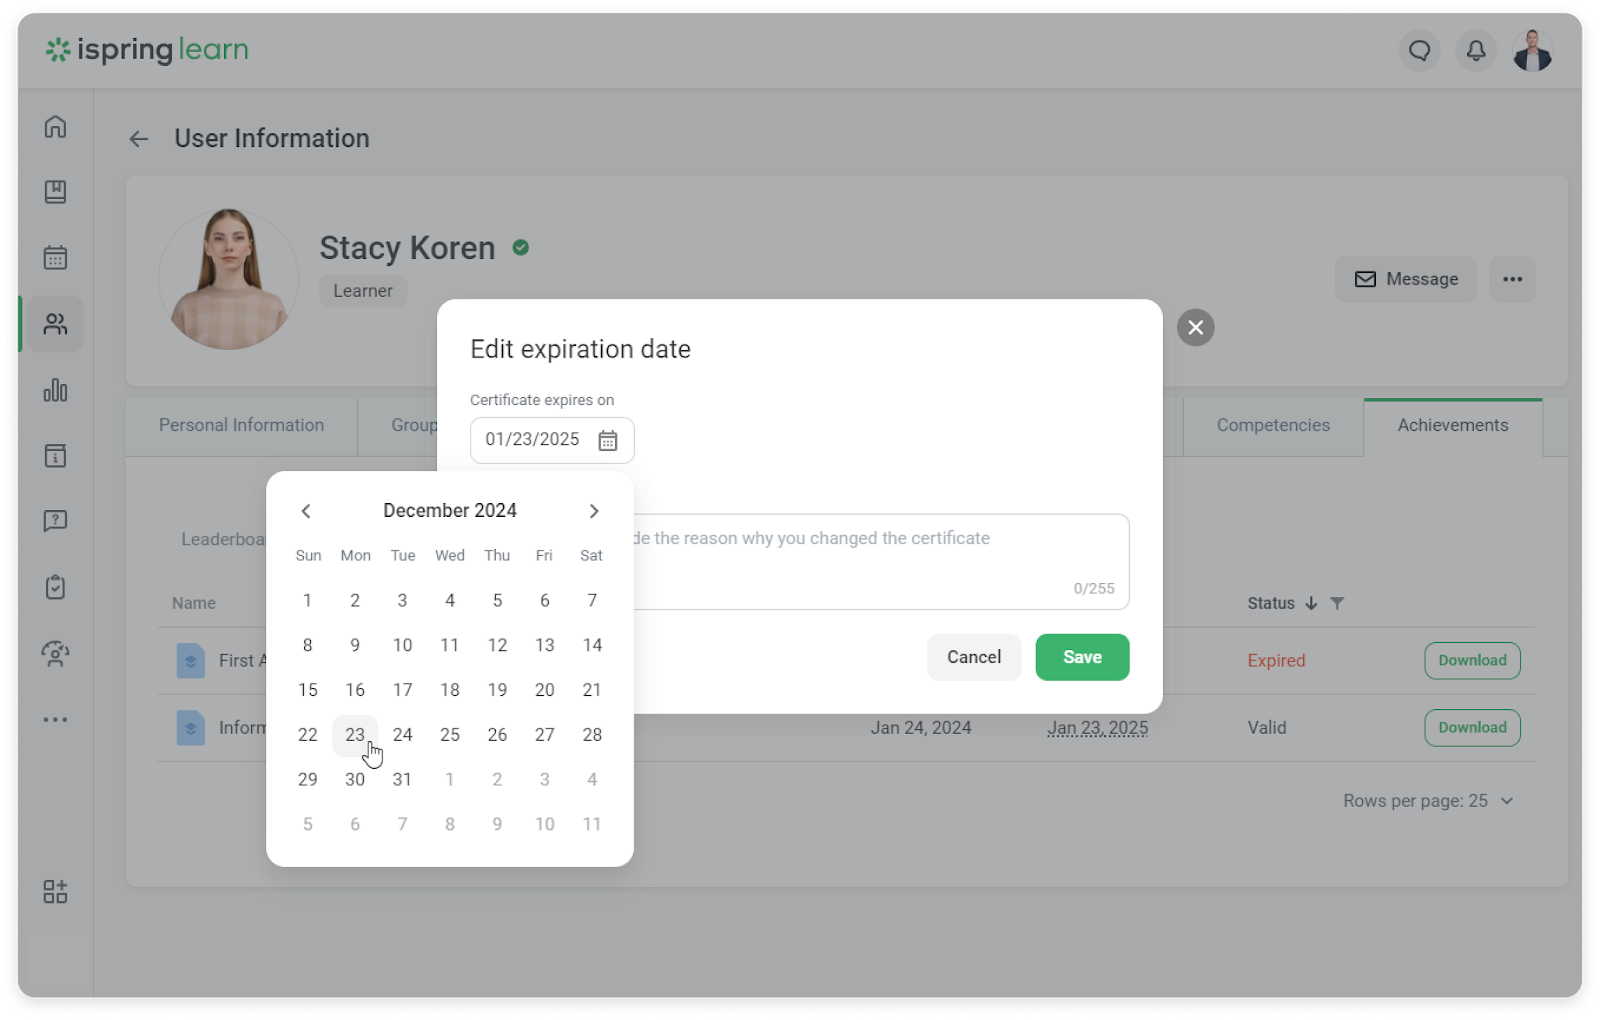Expand the Rows per page dropdown
Image resolution: width=1600 pixels, height=1020 pixels.
[1429, 801]
